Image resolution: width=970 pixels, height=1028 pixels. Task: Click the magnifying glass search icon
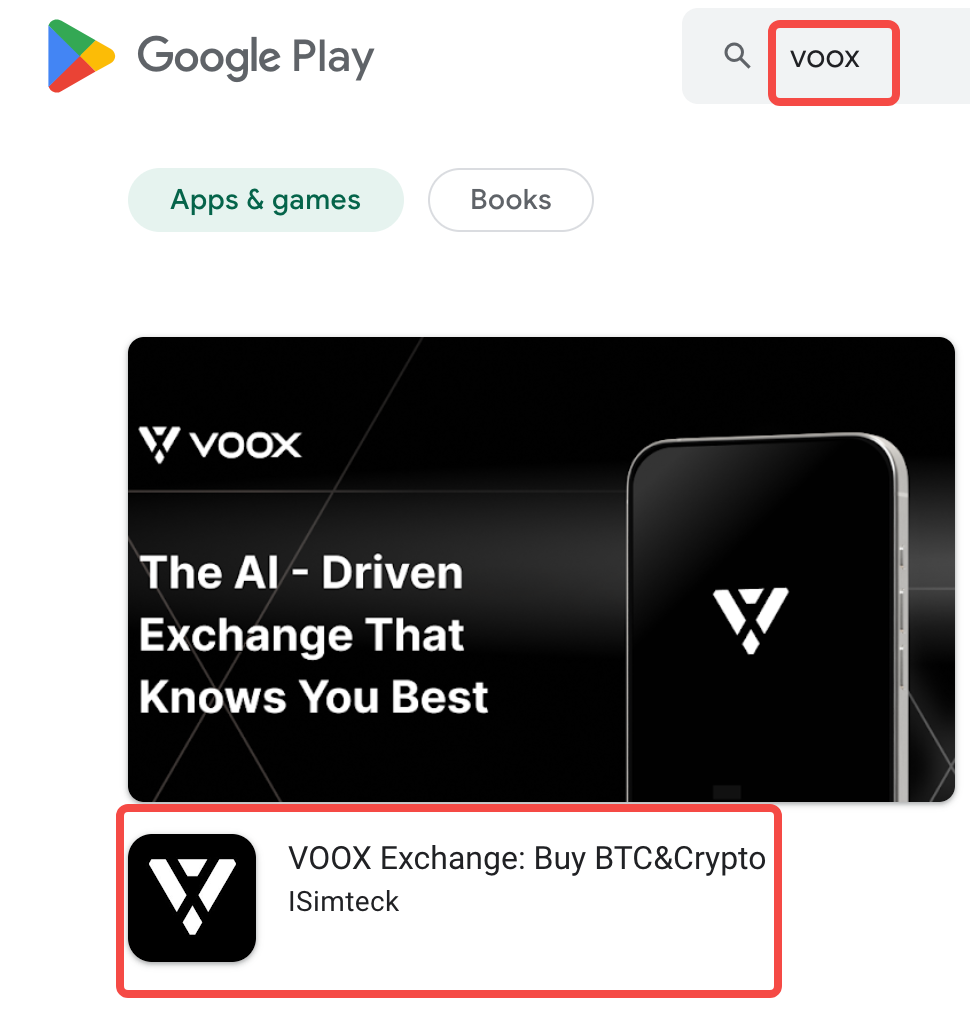tap(737, 56)
